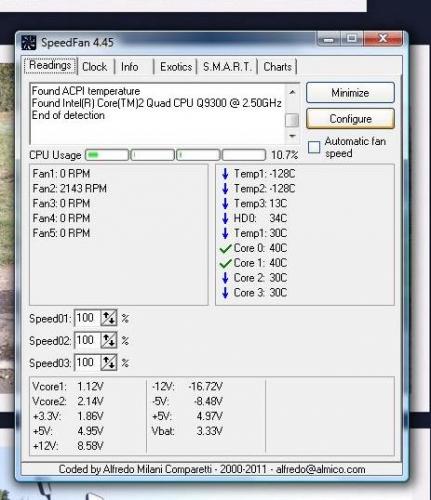
Task: Switch to the Exotics tab
Action: coord(176,67)
